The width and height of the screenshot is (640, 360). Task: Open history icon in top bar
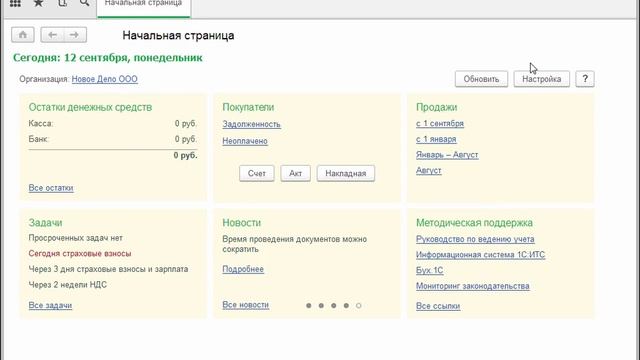62,3
